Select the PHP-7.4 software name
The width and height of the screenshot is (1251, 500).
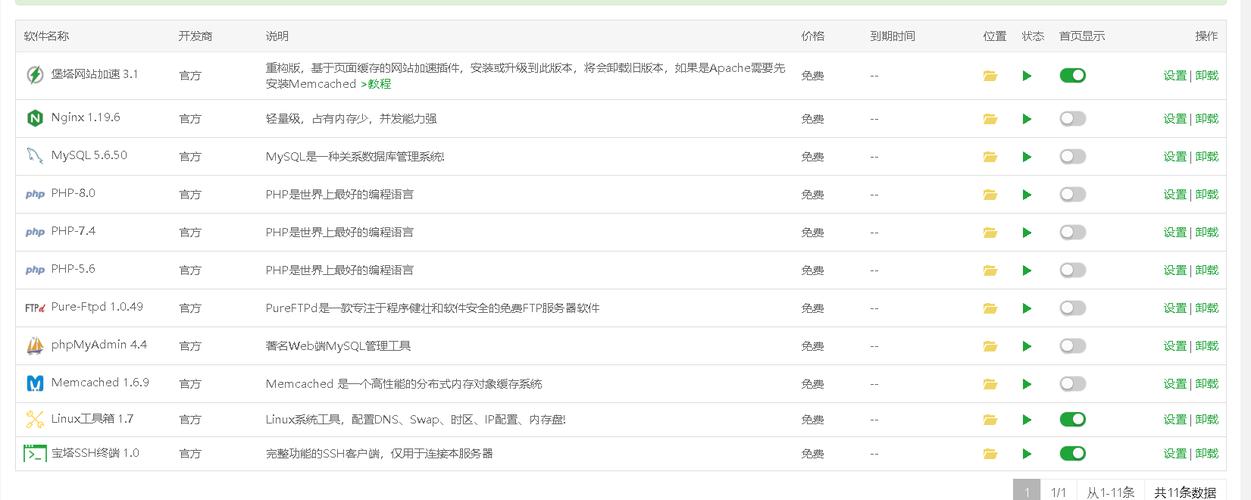pos(73,231)
